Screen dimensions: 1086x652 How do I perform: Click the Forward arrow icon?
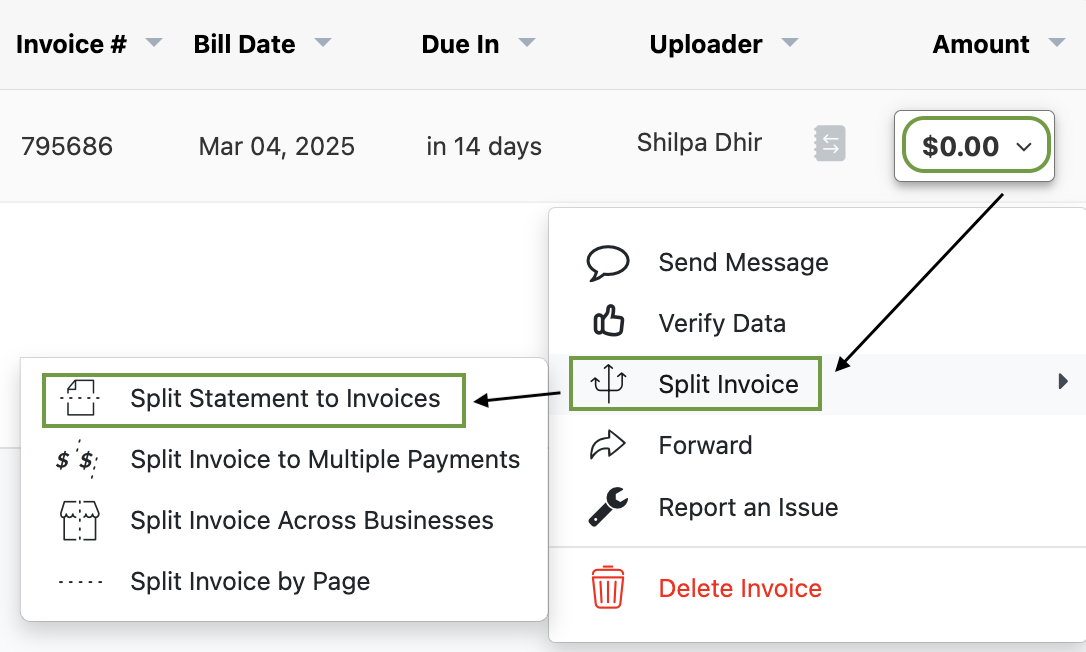coord(609,445)
